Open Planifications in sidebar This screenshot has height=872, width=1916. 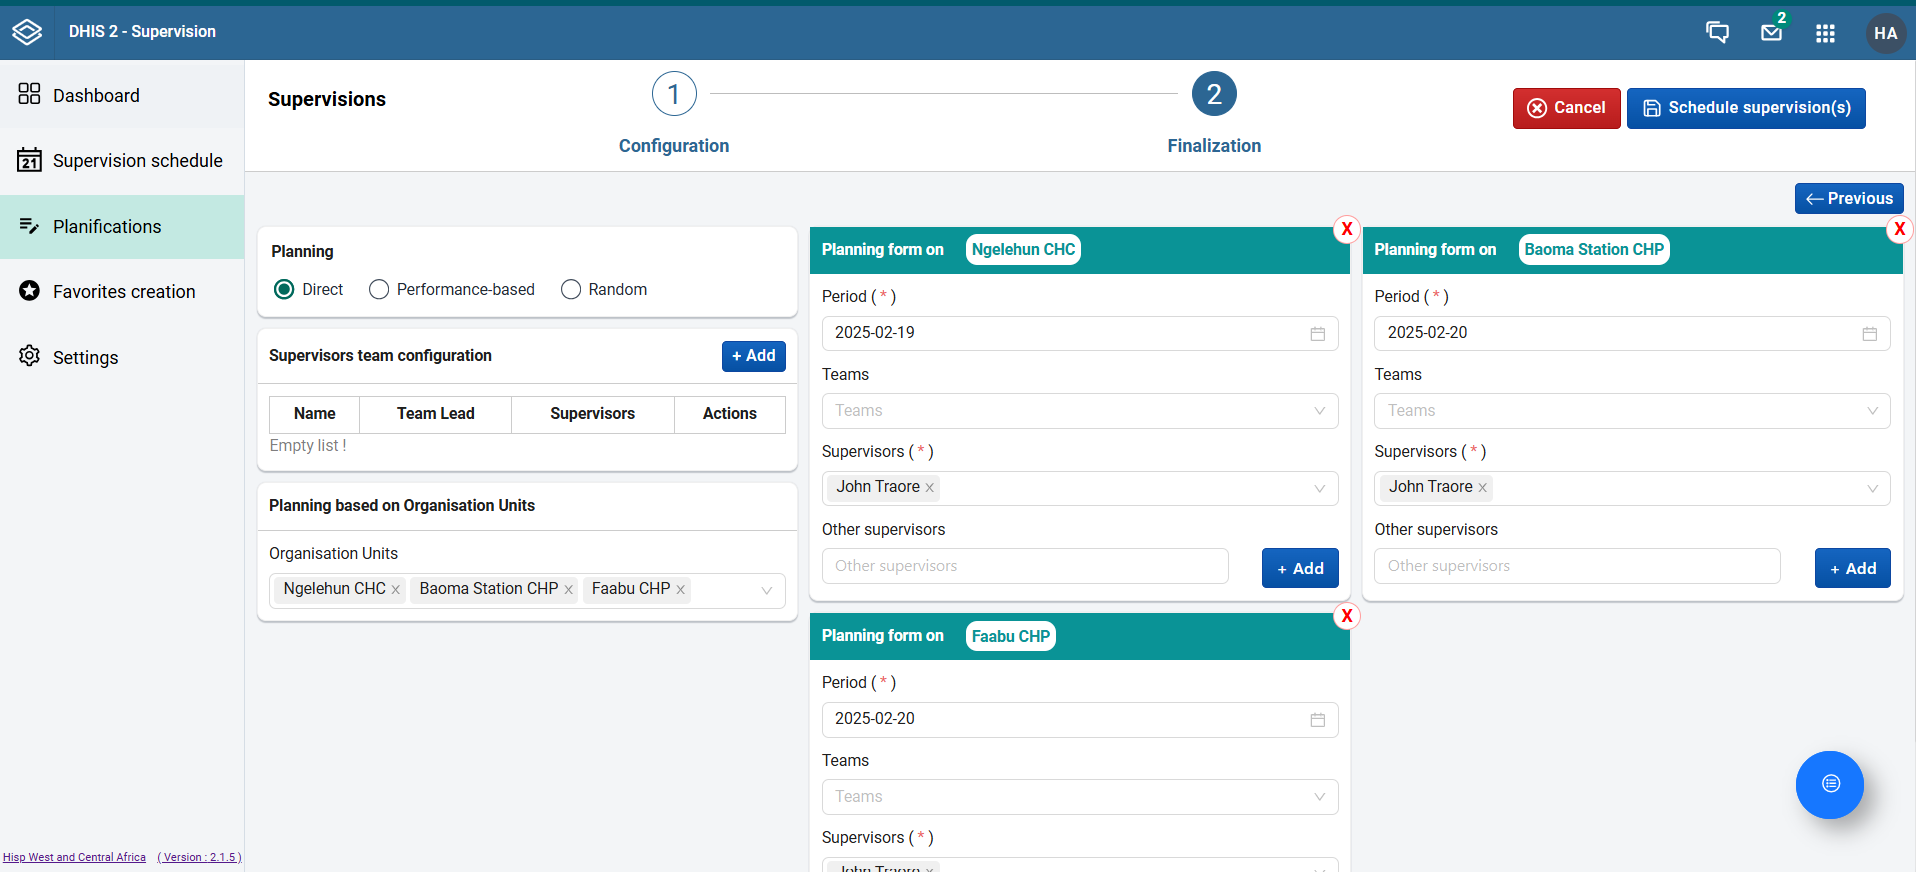(x=122, y=227)
